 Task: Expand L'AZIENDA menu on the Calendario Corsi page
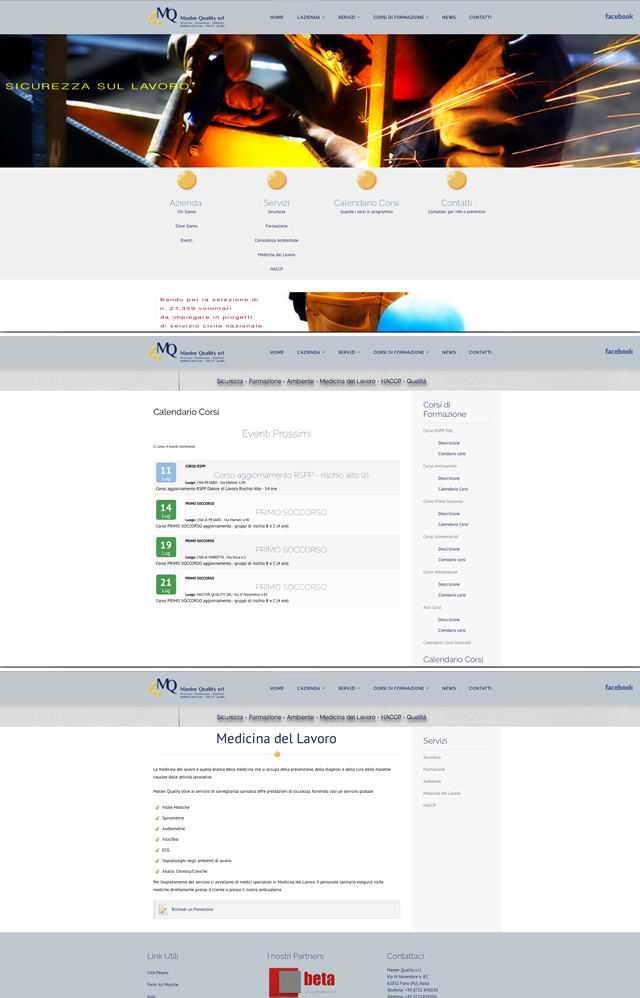pyautogui.click(x=310, y=352)
